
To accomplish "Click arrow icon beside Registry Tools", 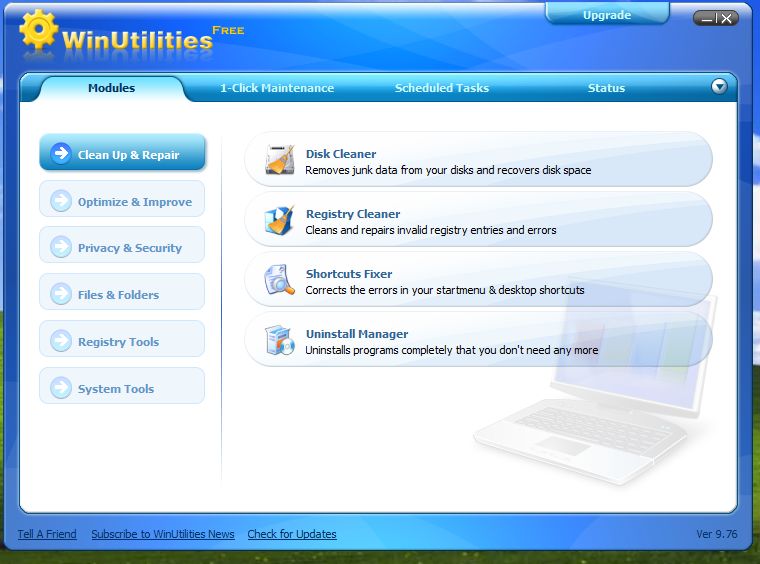I will [61, 341].
